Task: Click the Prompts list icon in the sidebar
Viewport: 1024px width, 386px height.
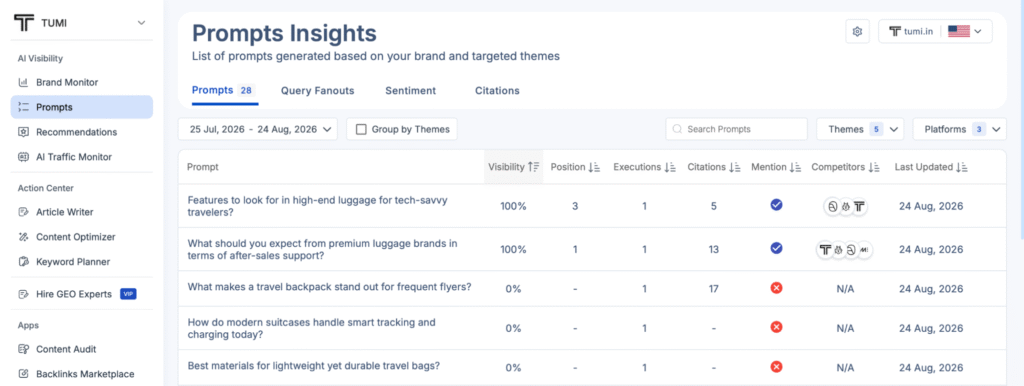Action: click(x=23, y=107)
